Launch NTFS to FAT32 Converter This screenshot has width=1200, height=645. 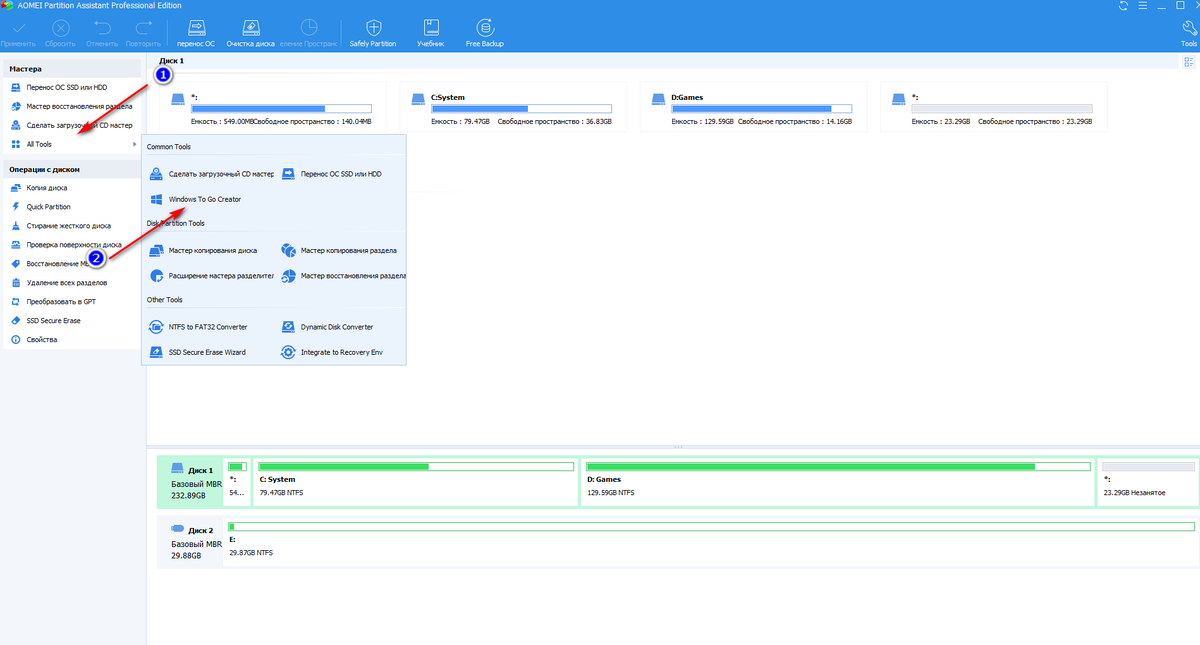(x=198, y=327)
